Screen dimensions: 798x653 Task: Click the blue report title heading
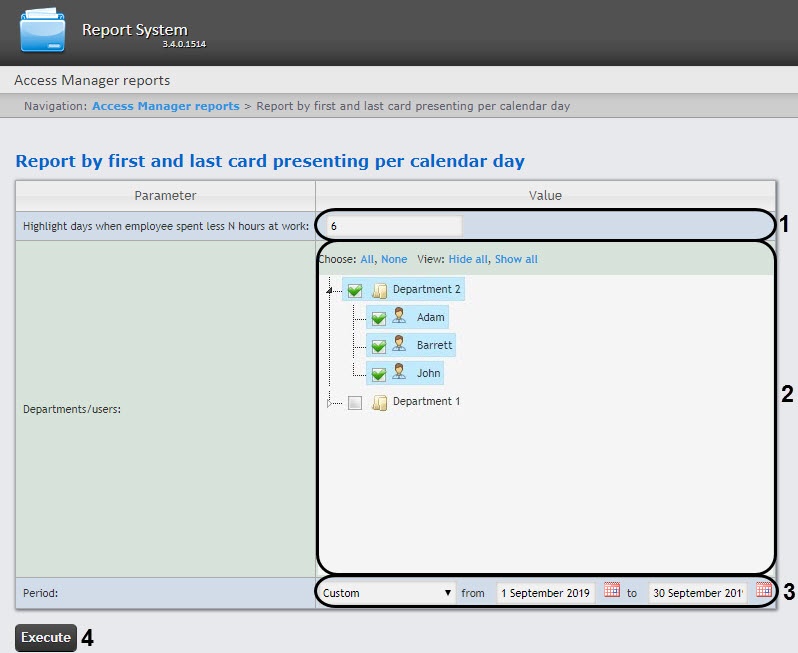270,161
